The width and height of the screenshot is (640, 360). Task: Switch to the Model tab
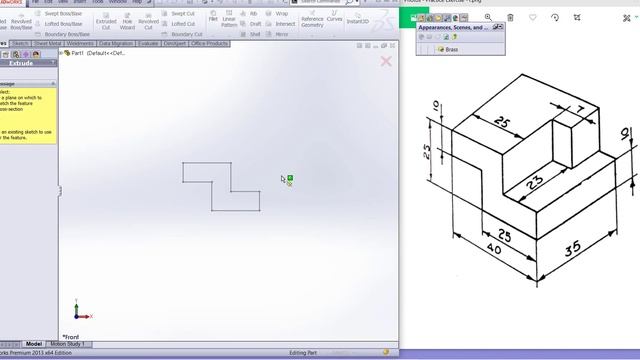pos(34,344)
